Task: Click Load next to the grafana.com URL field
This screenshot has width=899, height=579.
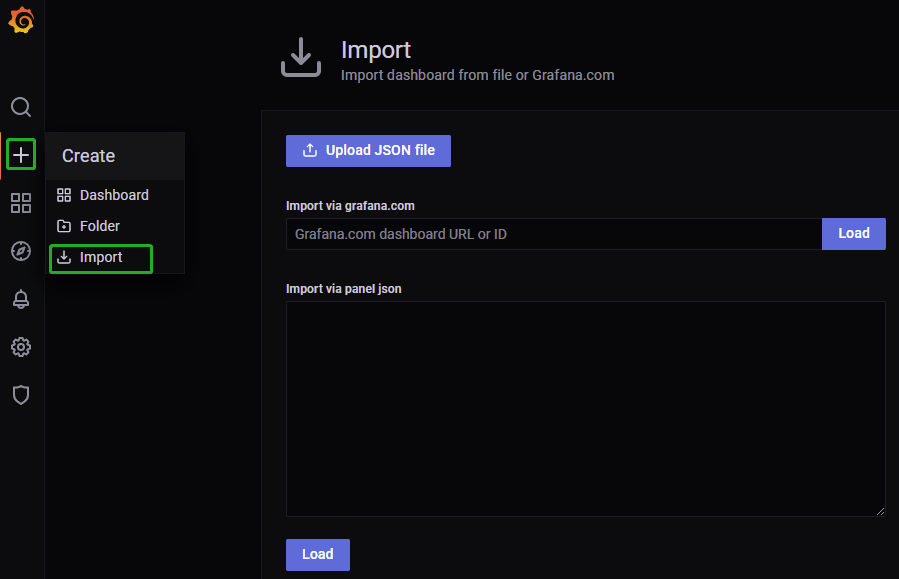Action: click(853, 234)
